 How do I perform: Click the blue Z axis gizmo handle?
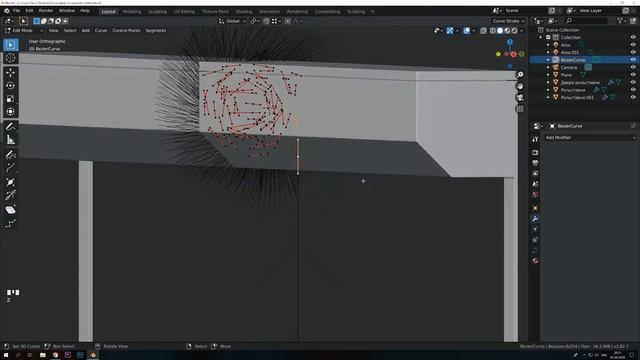[510, 42]
